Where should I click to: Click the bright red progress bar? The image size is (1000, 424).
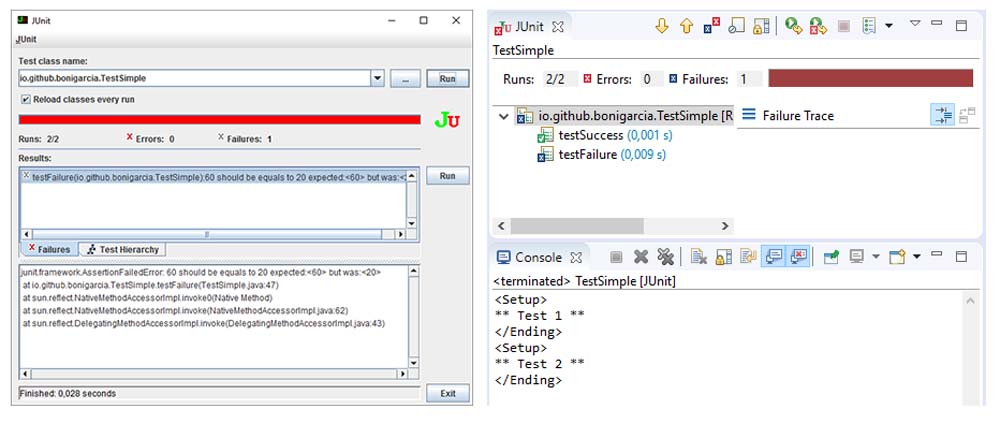[220, 119]
